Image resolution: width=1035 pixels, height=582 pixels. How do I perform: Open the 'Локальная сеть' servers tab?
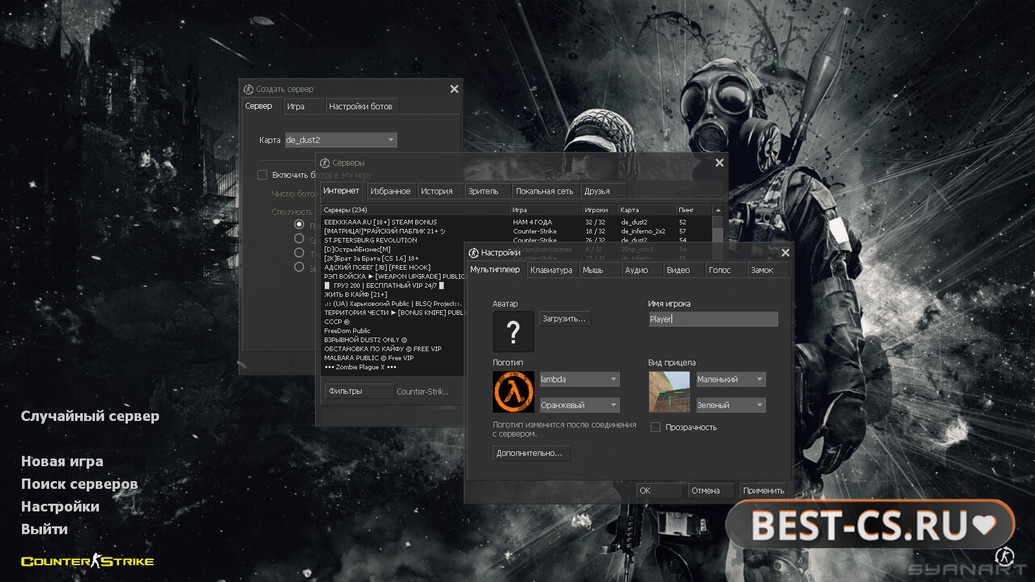coord(545,191)
